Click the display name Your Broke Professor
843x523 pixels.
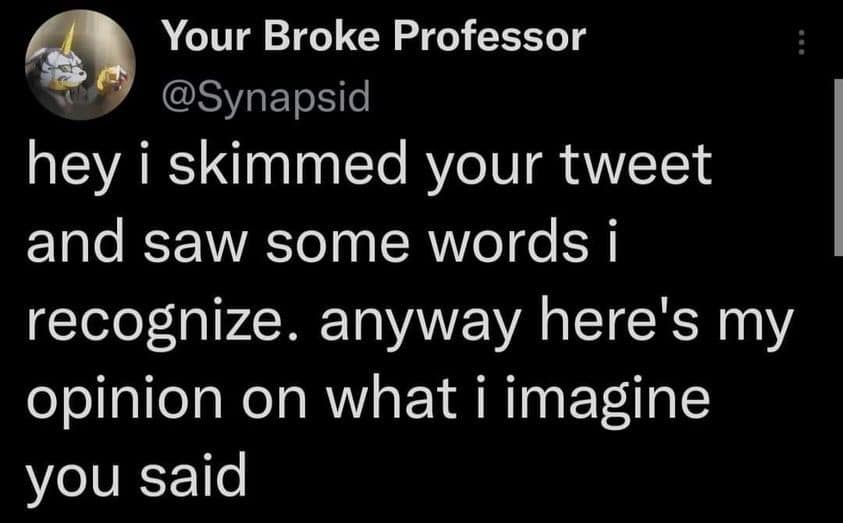pyautogui.click(x=373, y=38)
